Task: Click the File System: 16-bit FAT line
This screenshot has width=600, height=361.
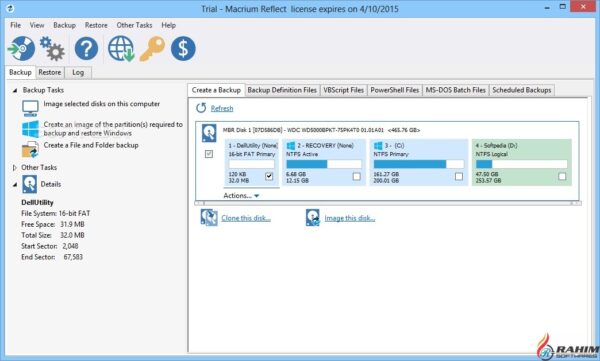Action: pos(55,214)
